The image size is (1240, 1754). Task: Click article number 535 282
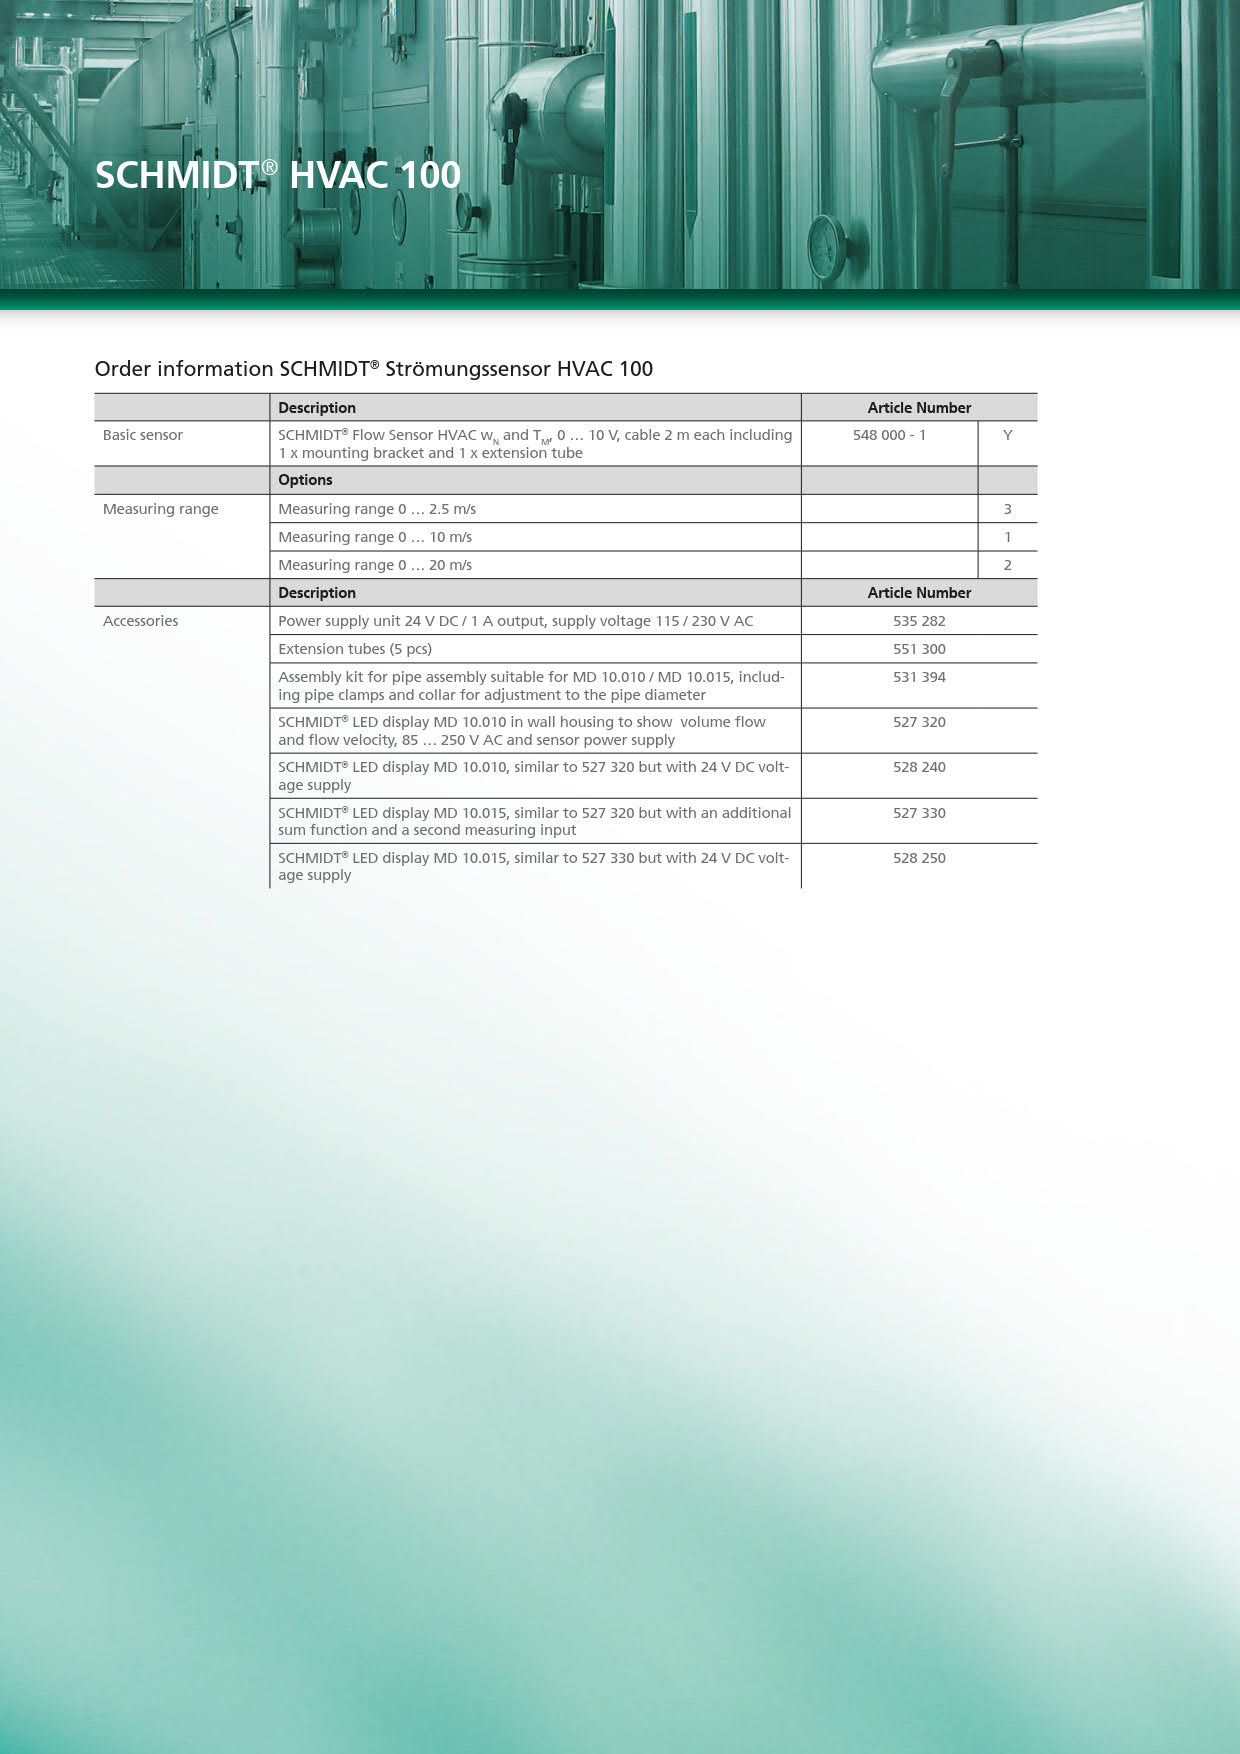[919, 621]
